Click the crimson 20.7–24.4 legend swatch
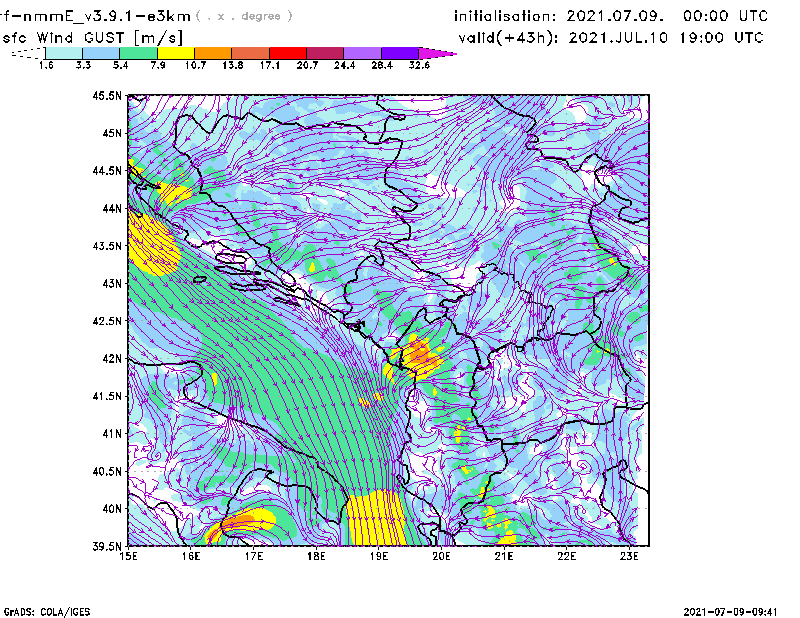Image resolution: width=800 pixels, height=618 pixels. (325, 53)
